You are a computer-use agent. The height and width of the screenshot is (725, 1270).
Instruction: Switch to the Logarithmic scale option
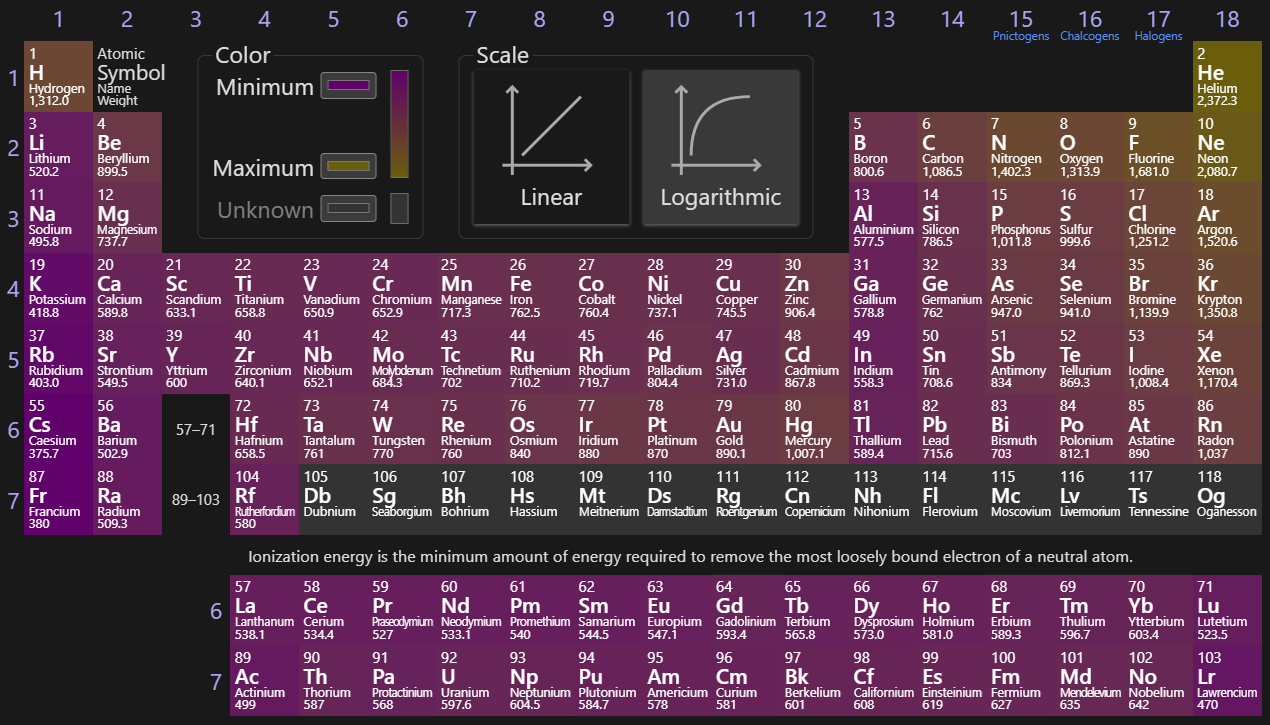pyautogui.click(x=720, y=147)
